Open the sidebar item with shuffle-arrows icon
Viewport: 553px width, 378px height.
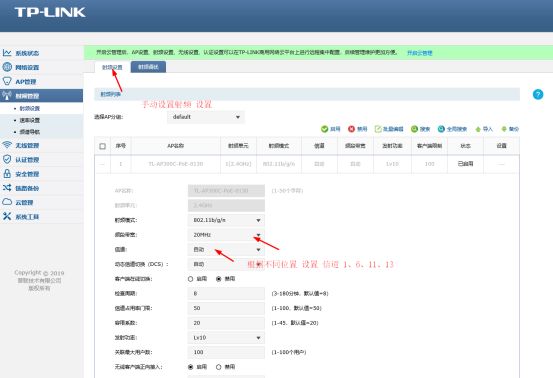[x=7, y=188]
